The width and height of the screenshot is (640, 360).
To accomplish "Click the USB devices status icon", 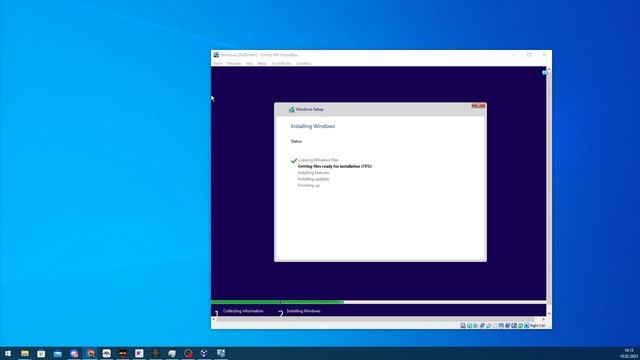I will tap(488, 326).
